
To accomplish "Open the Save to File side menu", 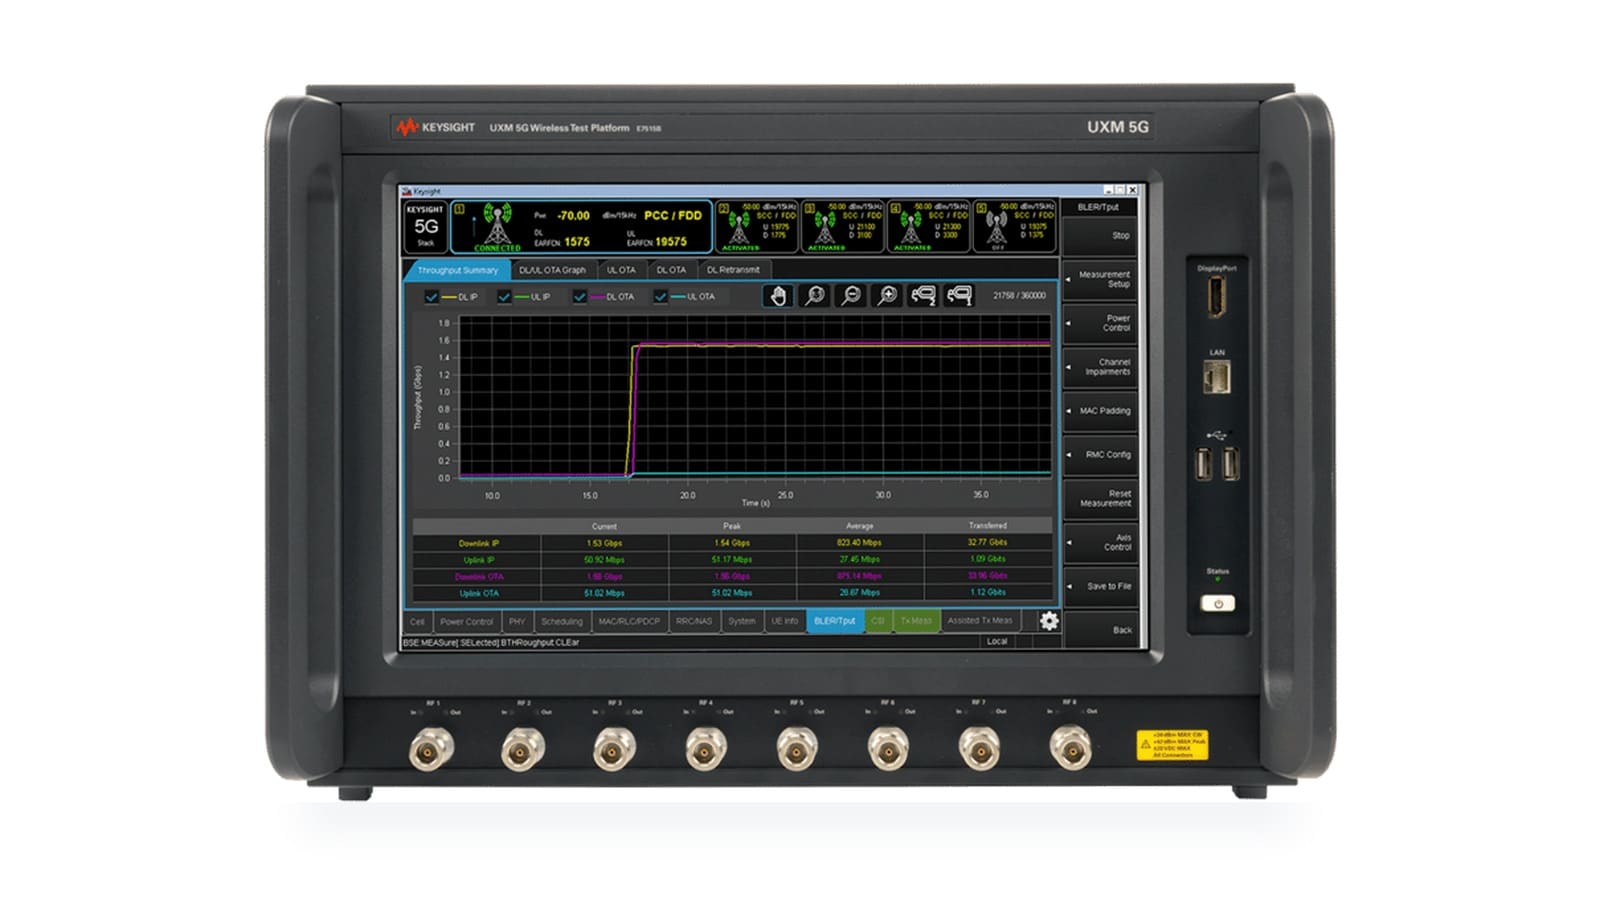I will [1099, 587].
